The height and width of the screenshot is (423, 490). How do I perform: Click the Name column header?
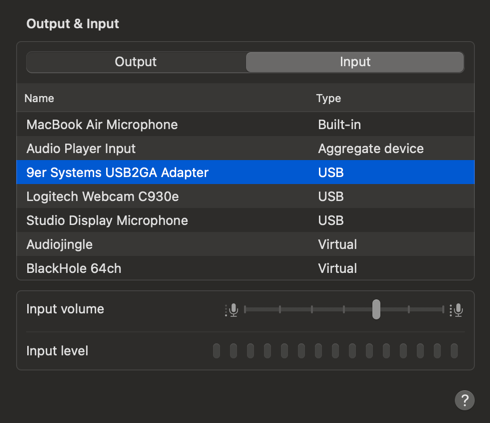tap(39, 98)
